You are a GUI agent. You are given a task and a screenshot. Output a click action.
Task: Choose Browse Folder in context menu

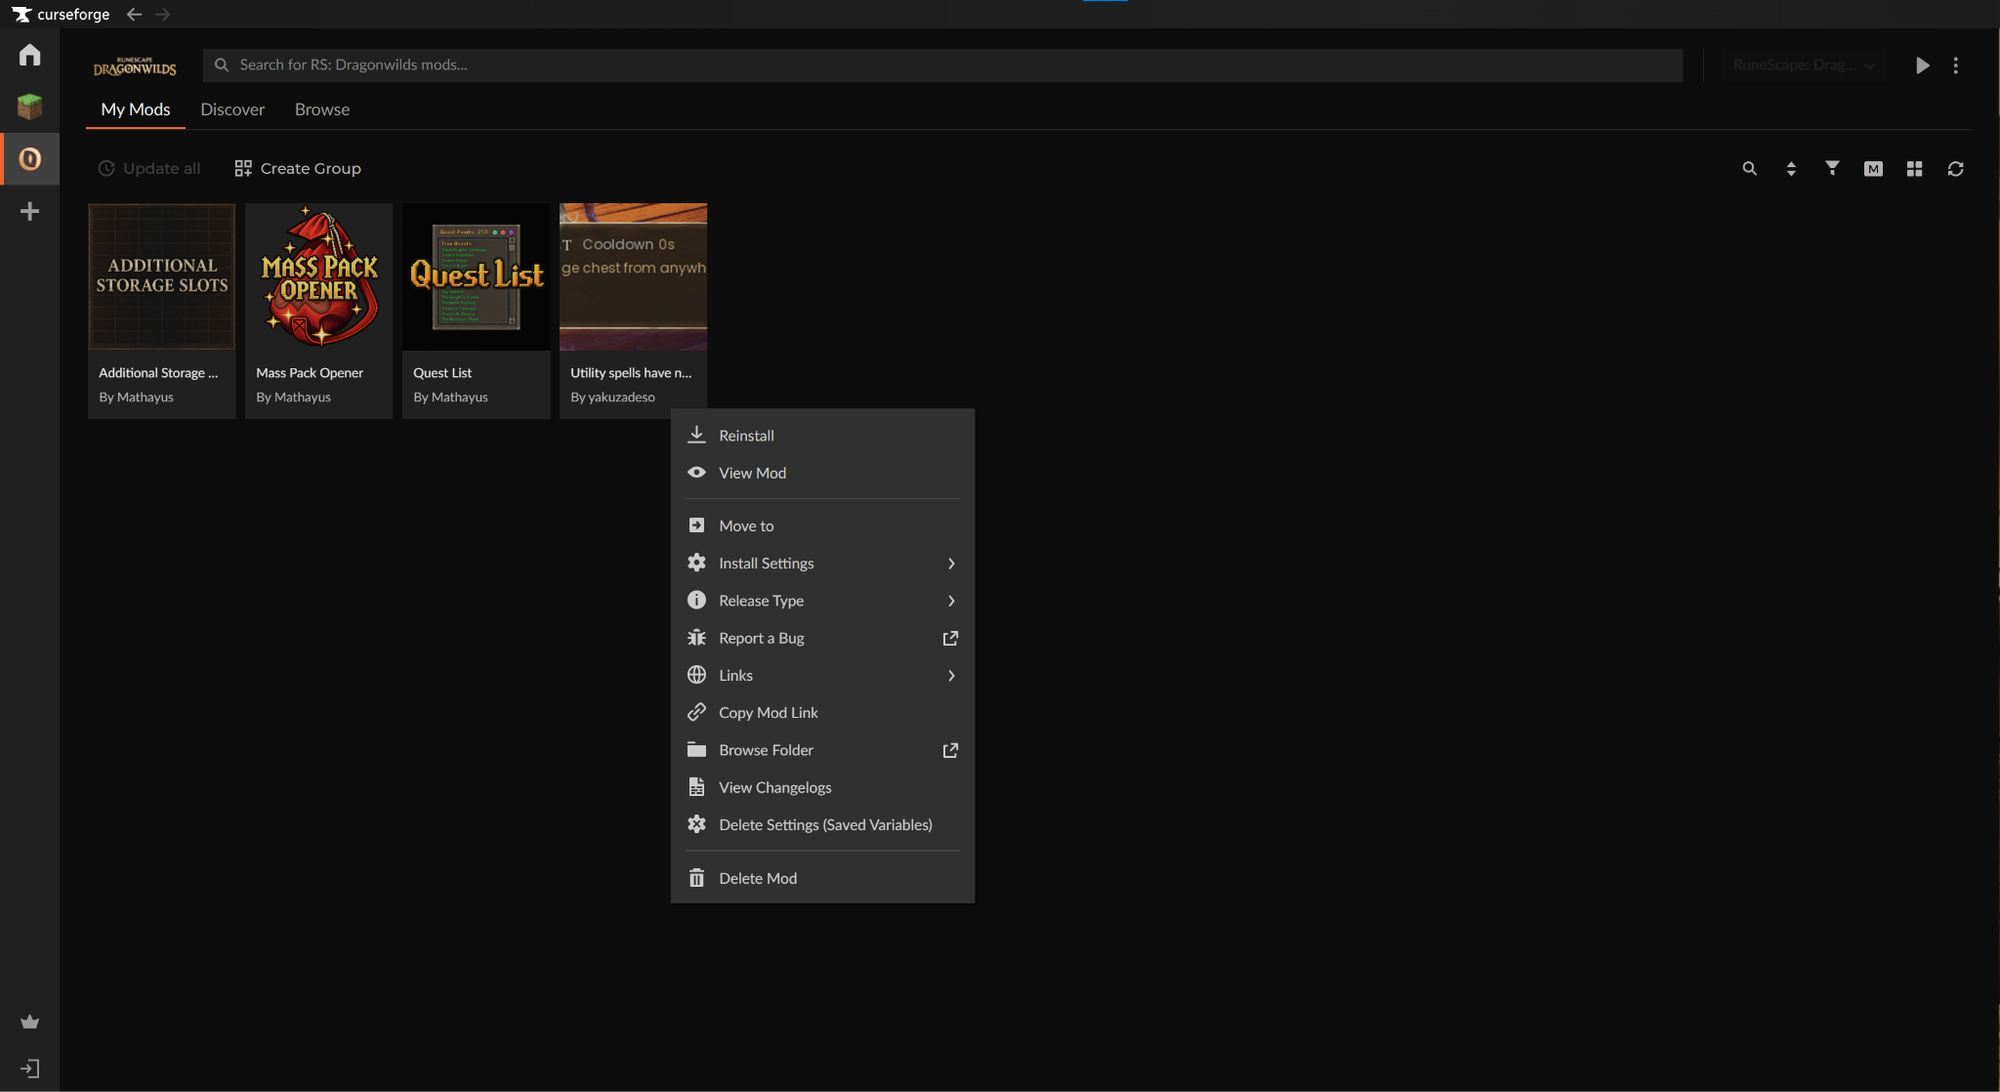click(822, 750)
